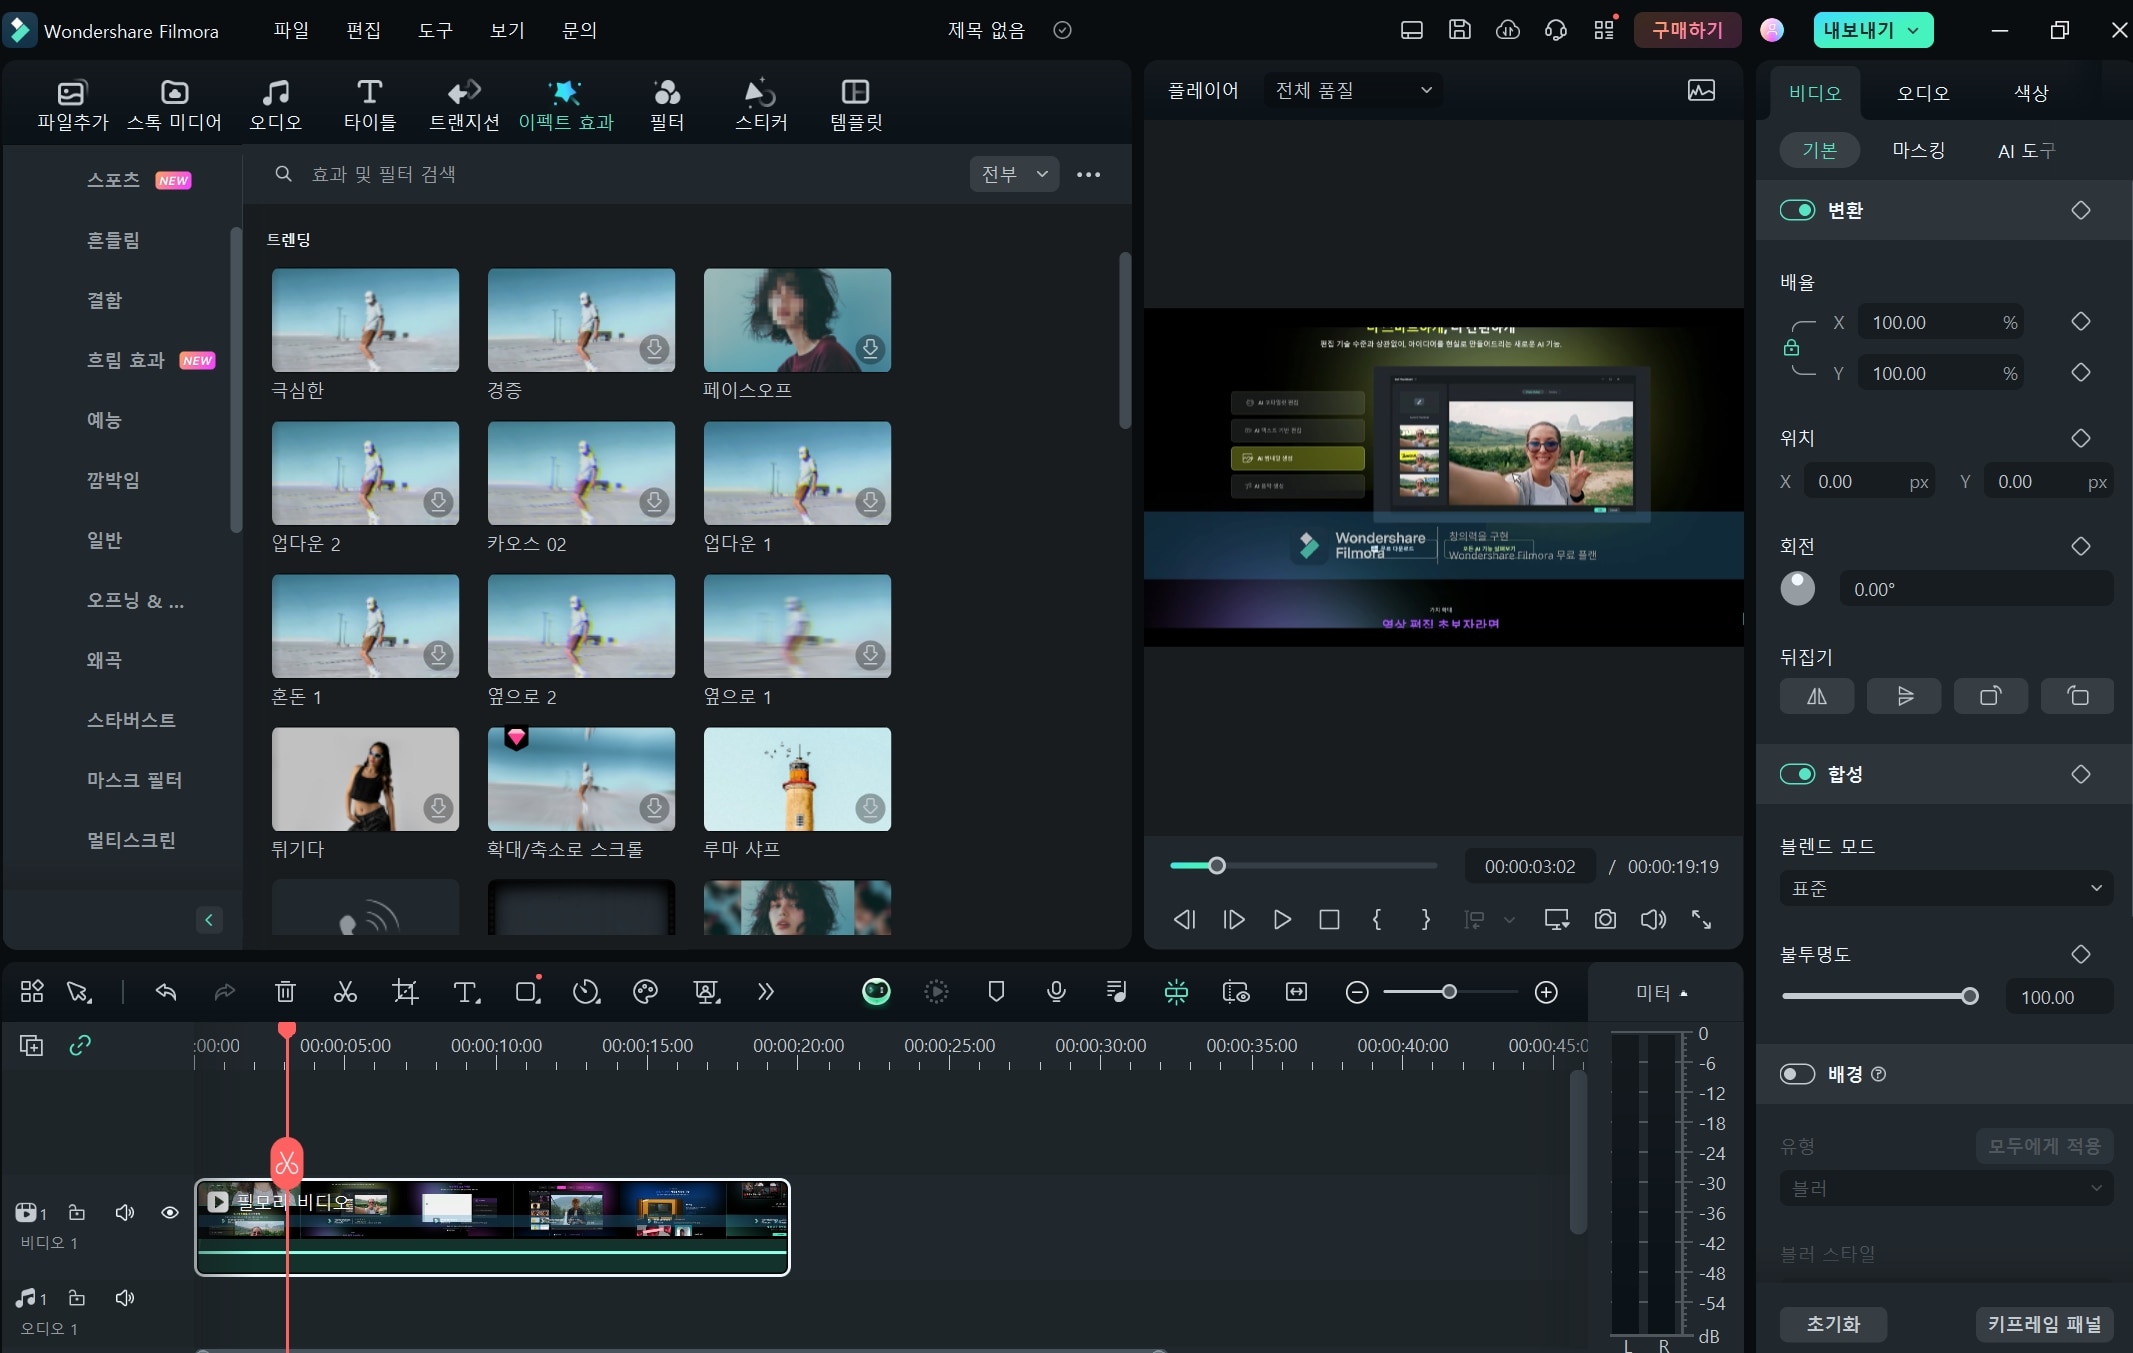Open the Titles (타이틀) panel
The width and height of the screenshot is (2133, 1353).
[370, 104]
